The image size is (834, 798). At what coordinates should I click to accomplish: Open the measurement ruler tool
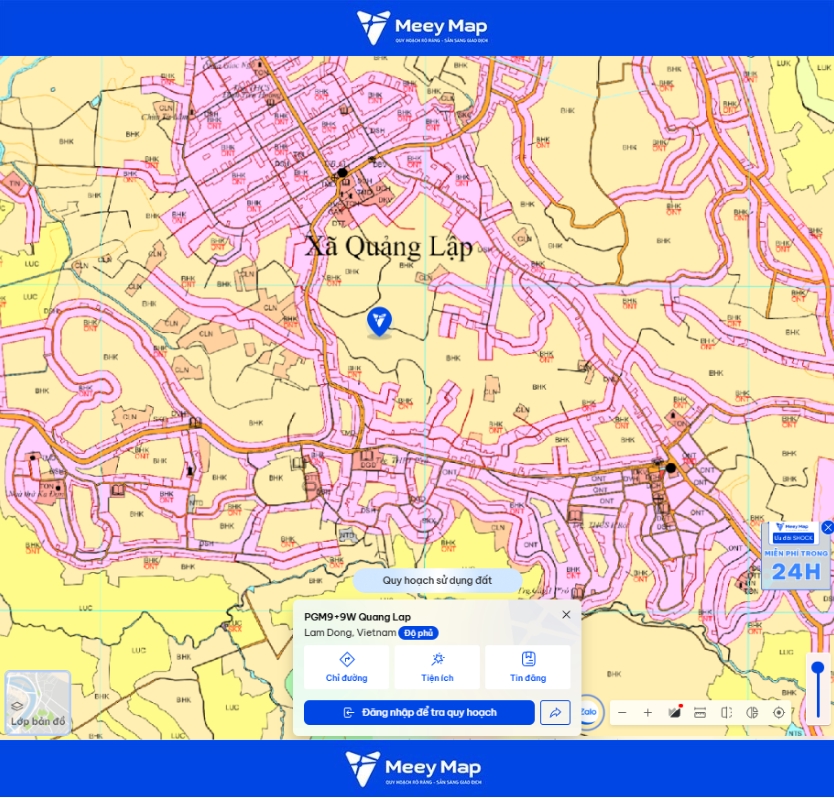[x=700, y=713]
